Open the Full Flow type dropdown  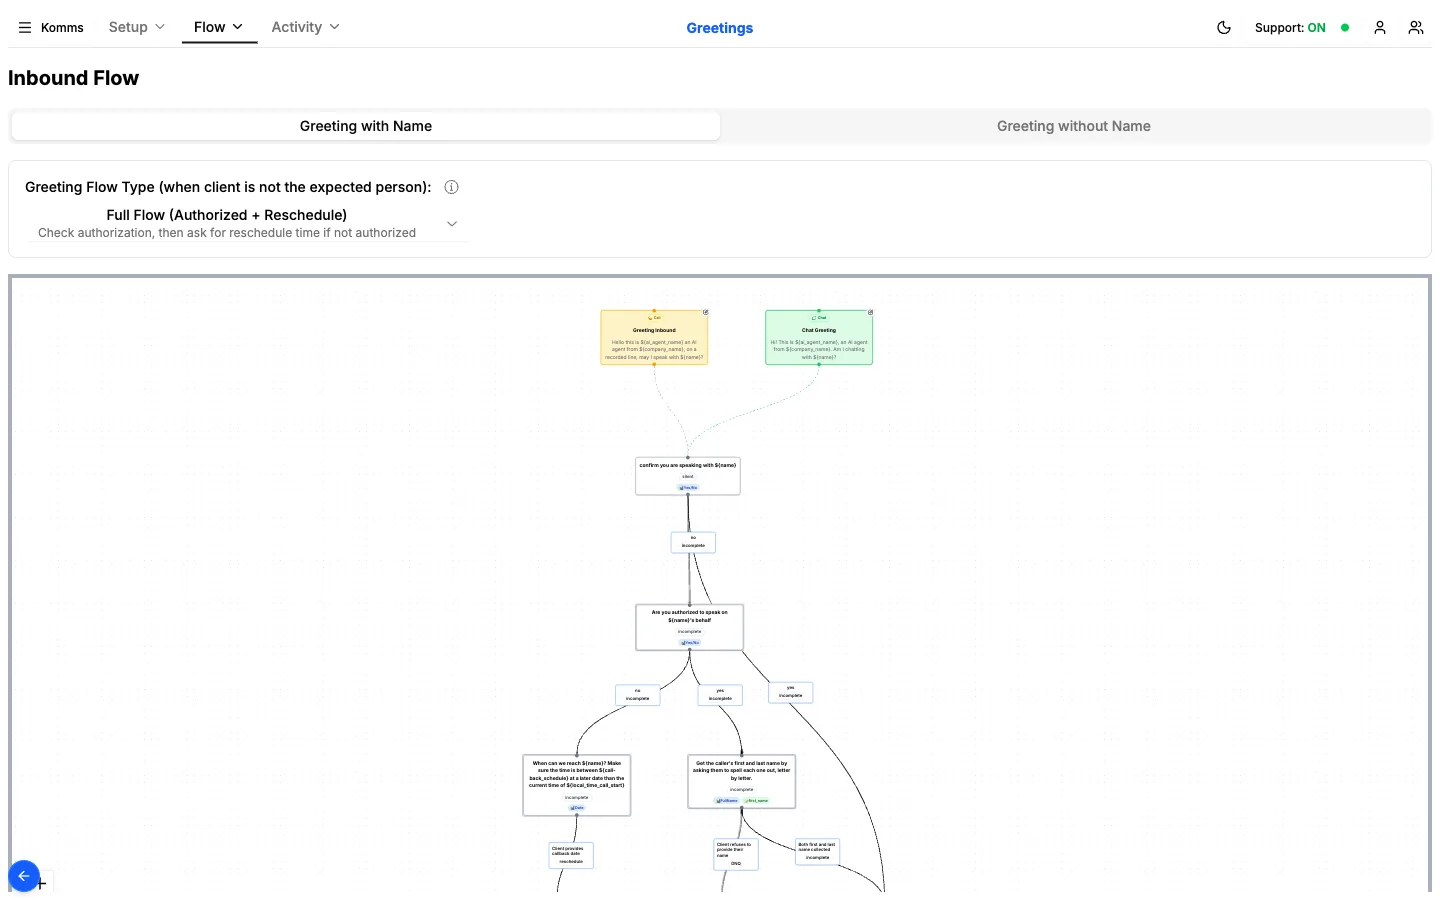[x=248, y=223]
